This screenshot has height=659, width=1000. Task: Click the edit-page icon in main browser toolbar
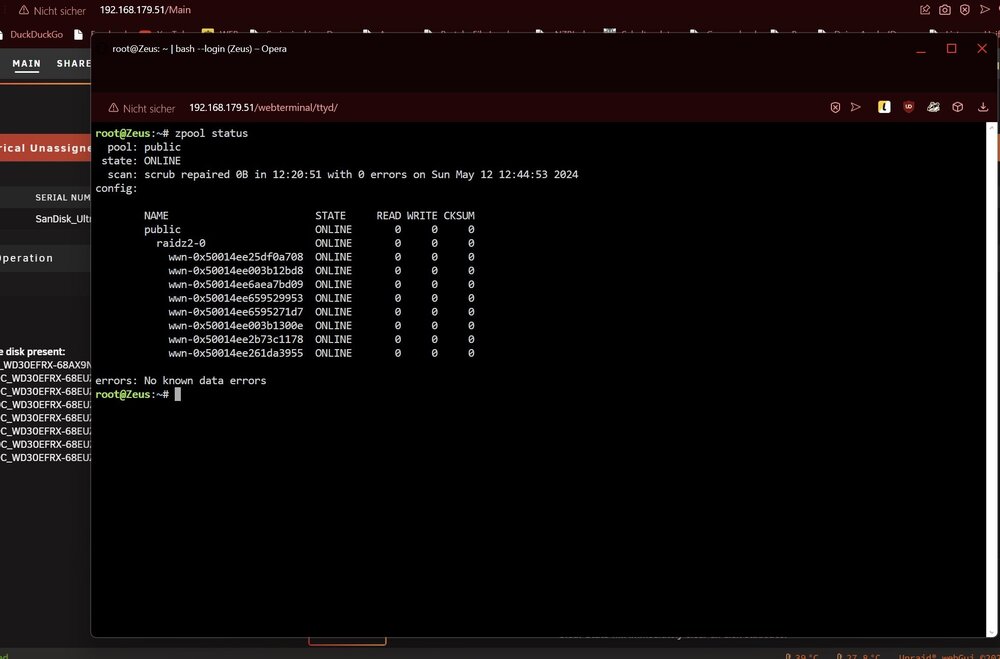point(925,10)
